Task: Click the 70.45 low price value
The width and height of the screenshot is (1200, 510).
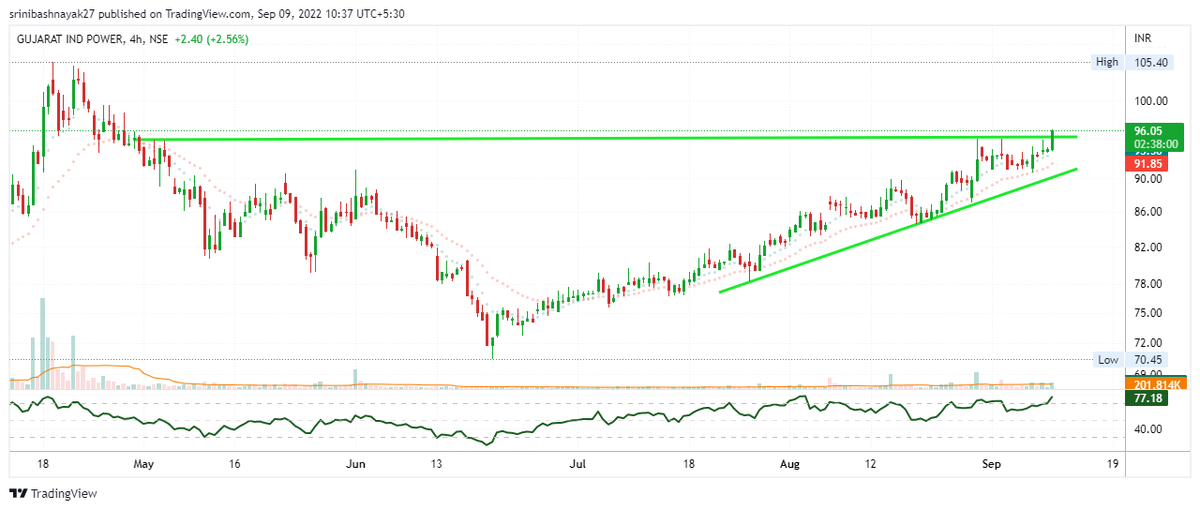Action: click(x=1148, y=359)
